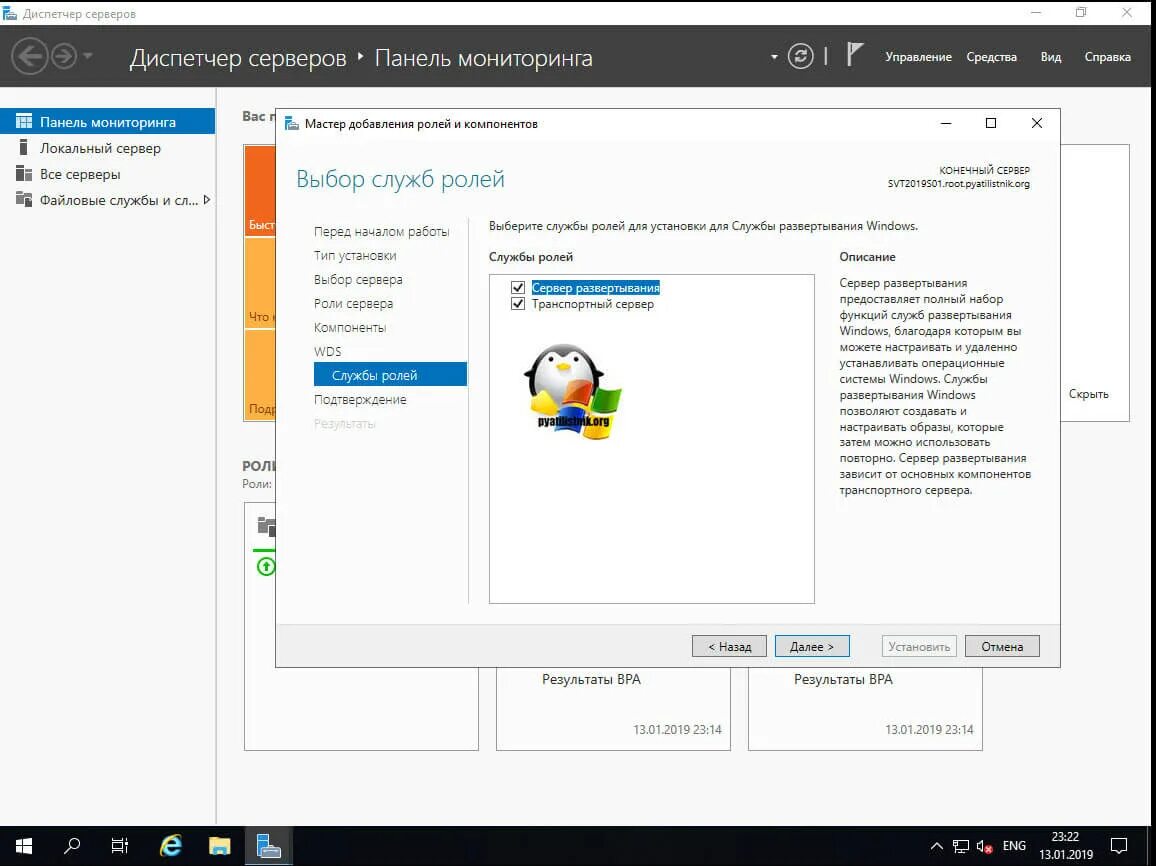Screen dimensions: 1156x866
Task: Expand hidden icons chevron in system tray
Action: [937, 845]
